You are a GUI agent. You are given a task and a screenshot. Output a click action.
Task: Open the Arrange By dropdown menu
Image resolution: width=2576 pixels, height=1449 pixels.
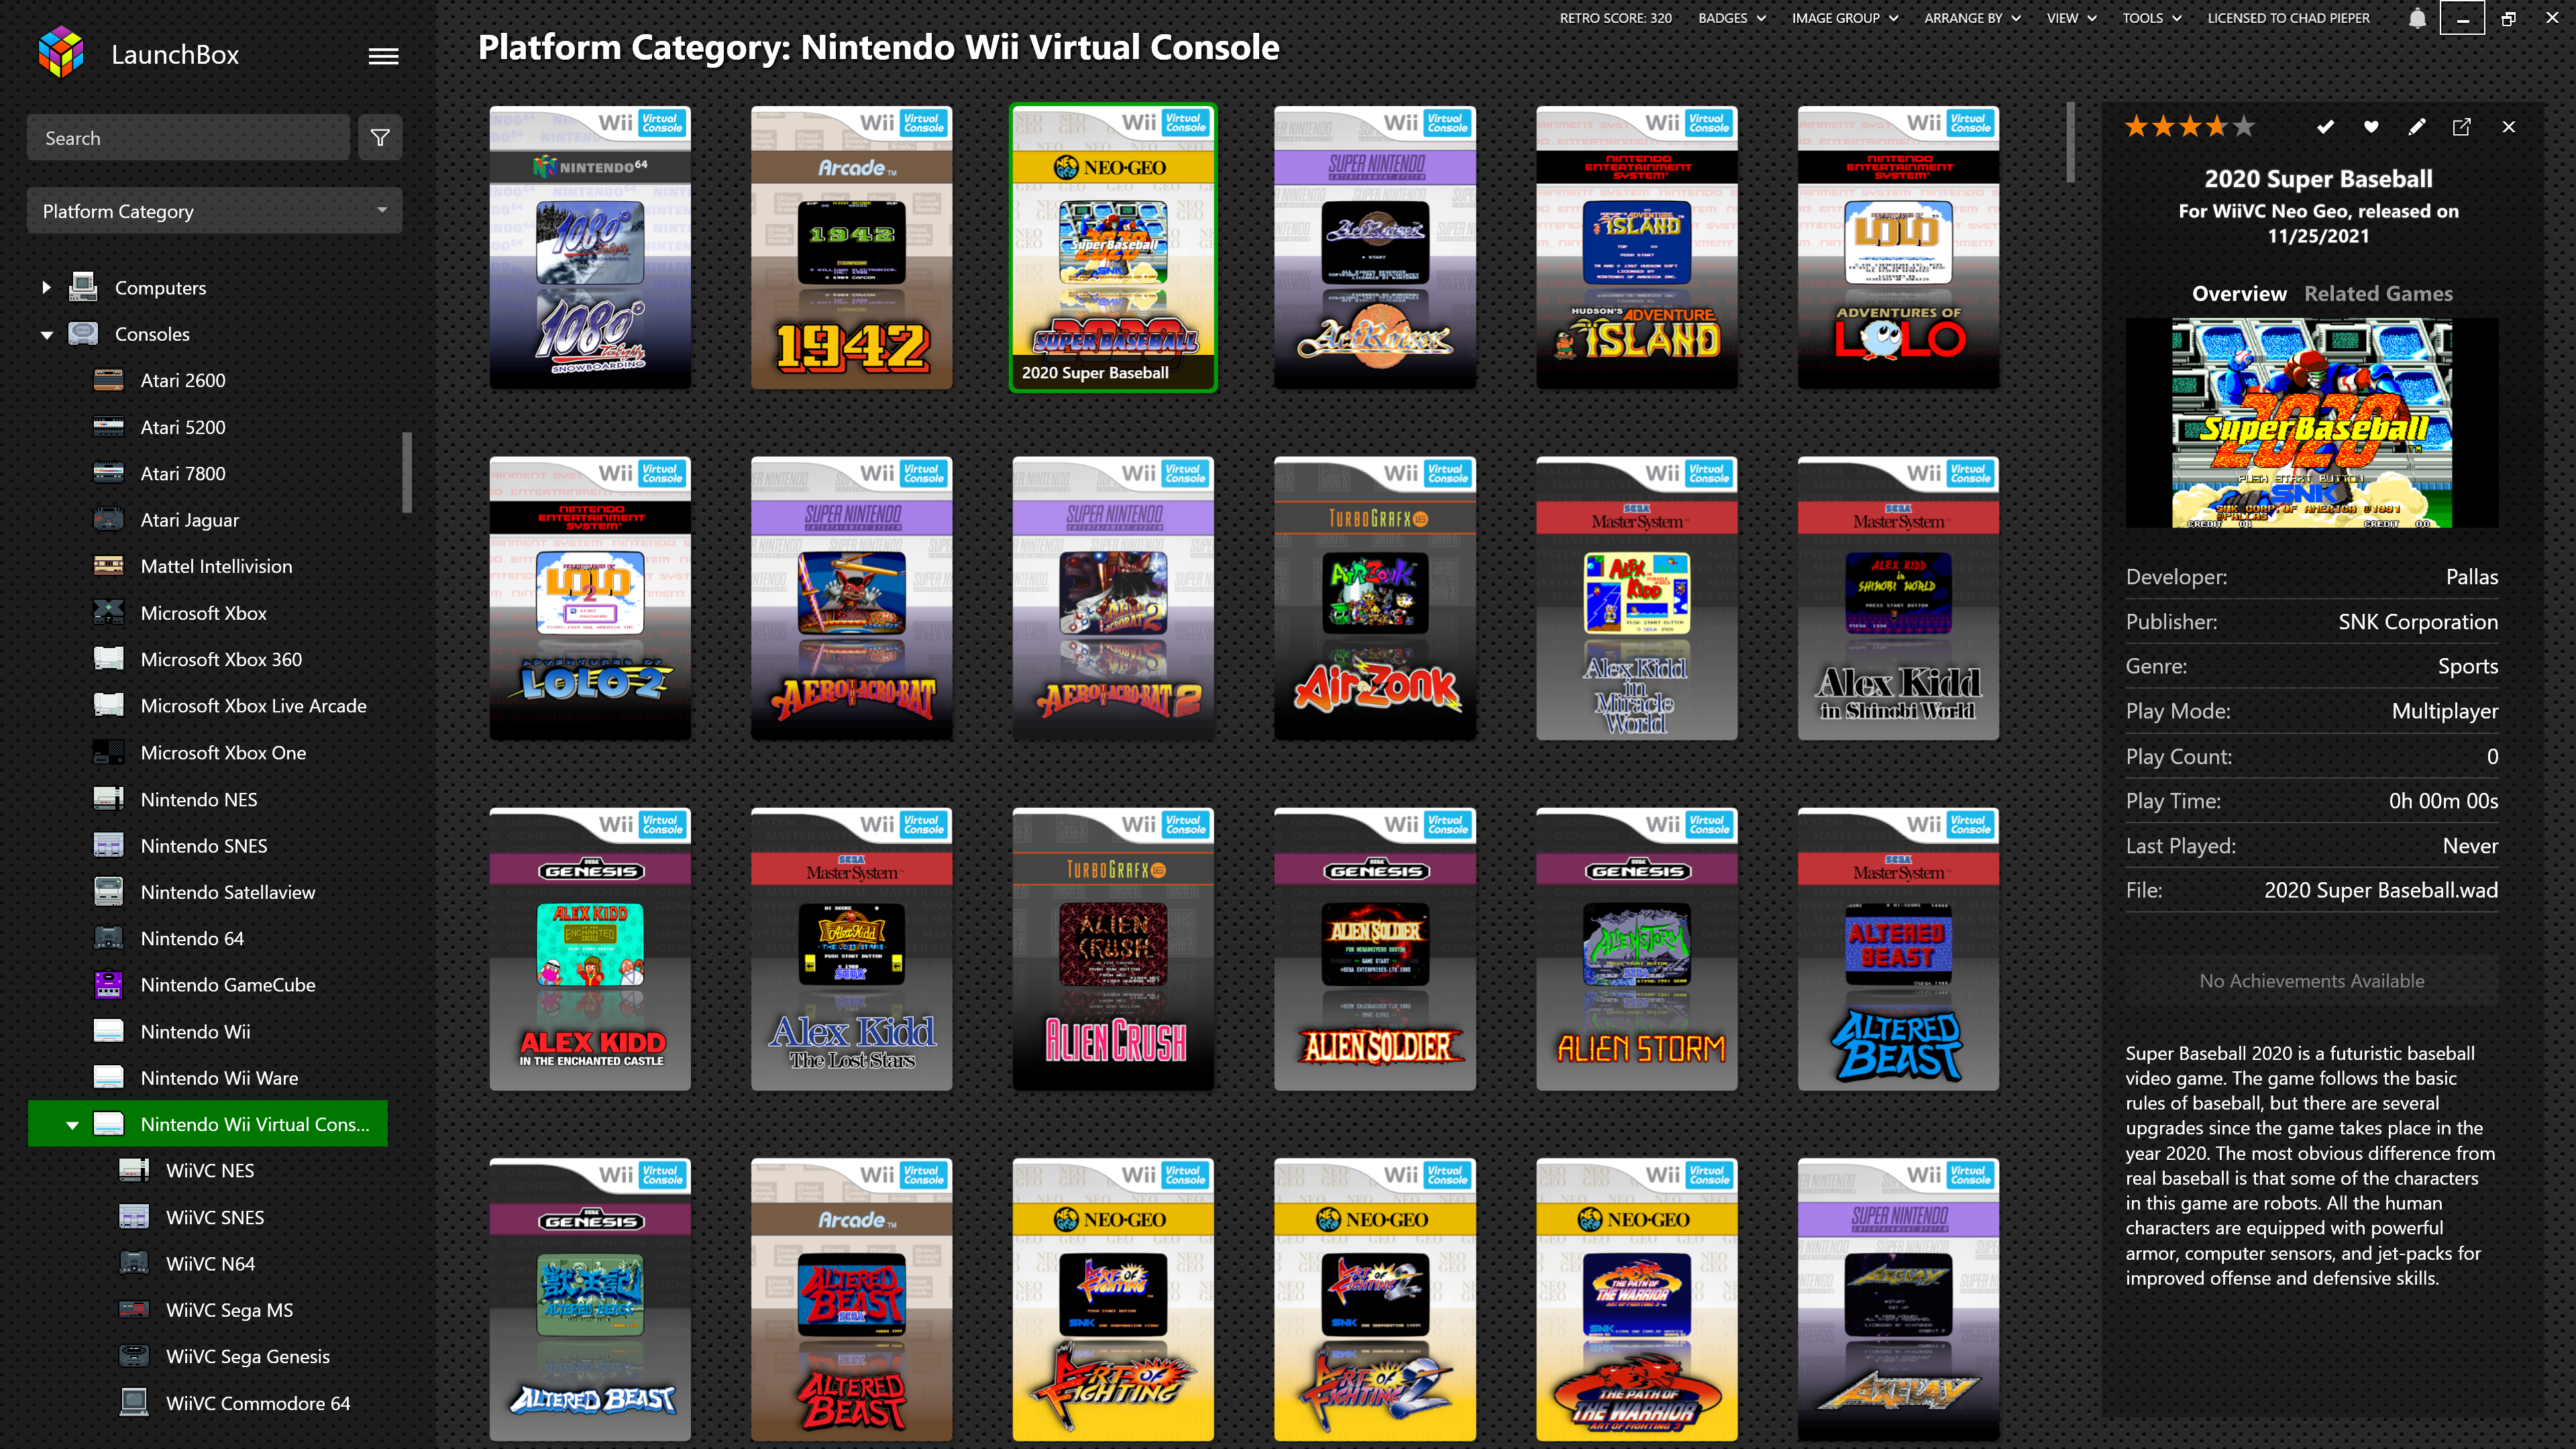coord(1972,18)
